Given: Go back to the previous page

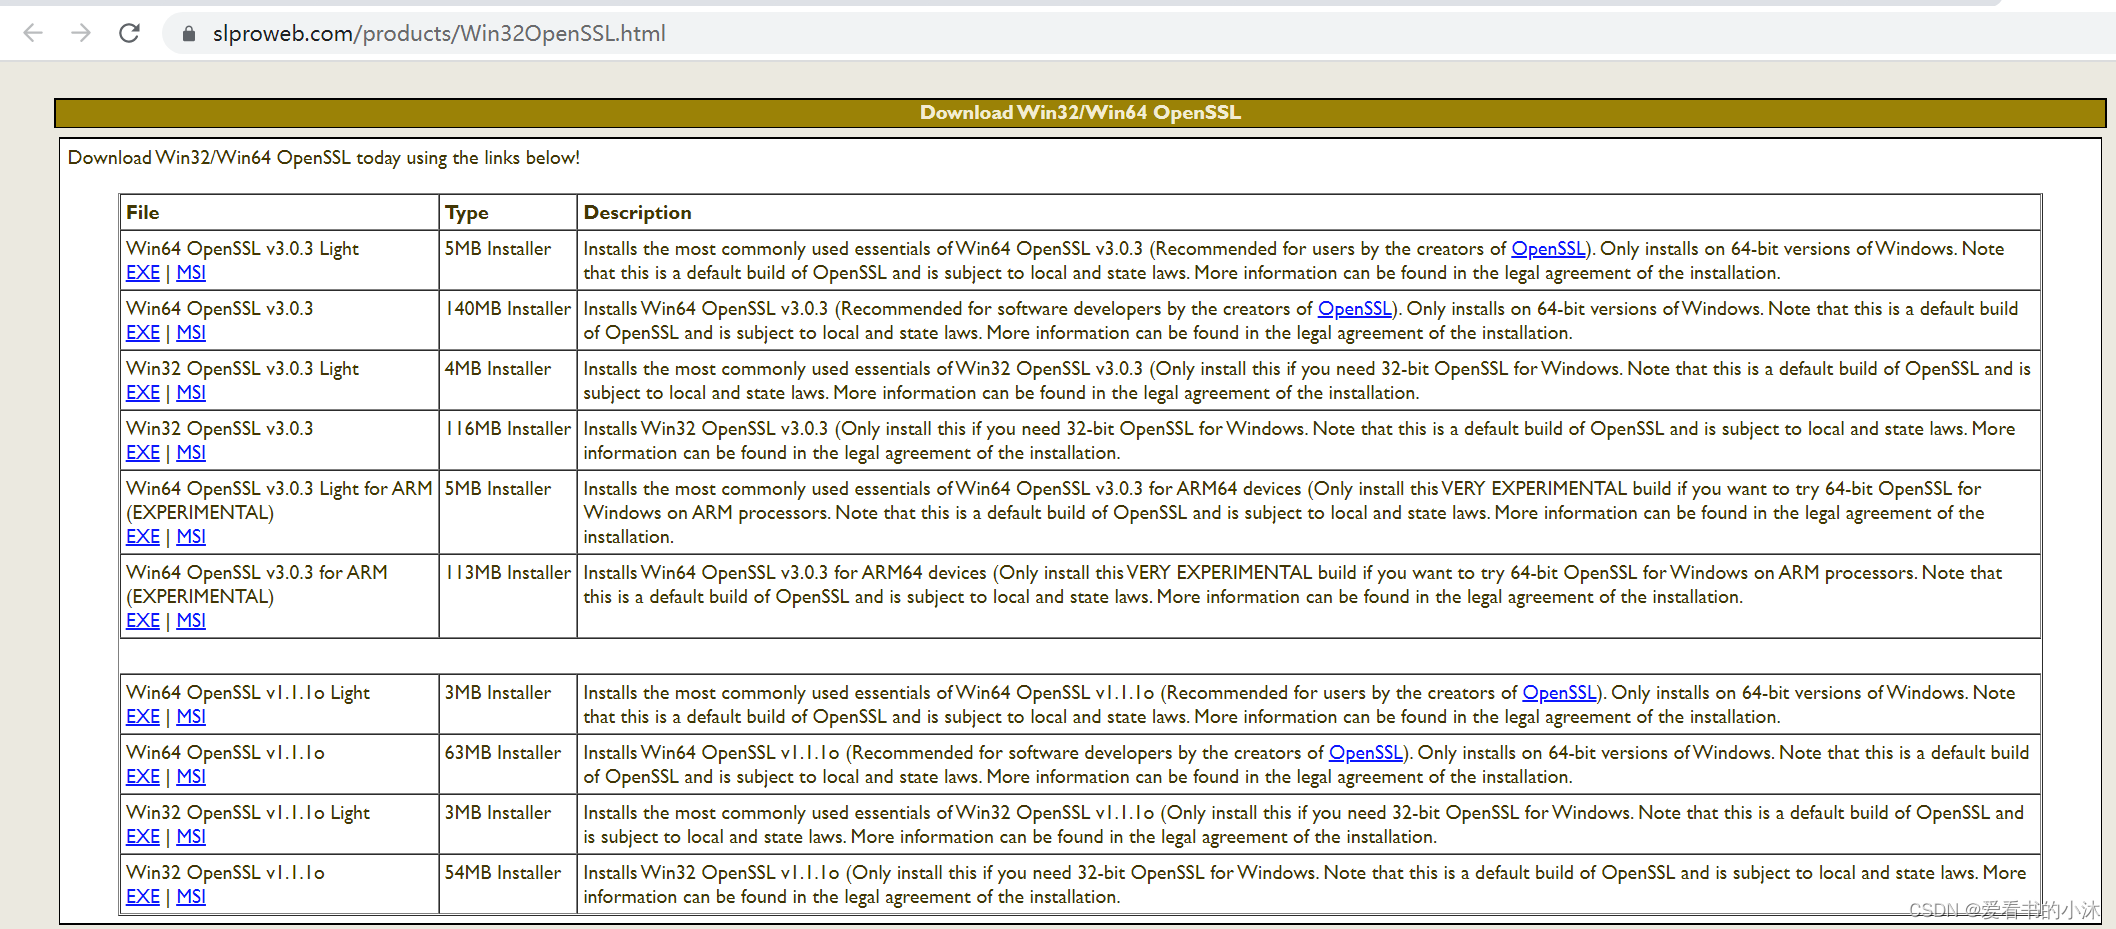Looking at the screenshot, I should (33, 33).
